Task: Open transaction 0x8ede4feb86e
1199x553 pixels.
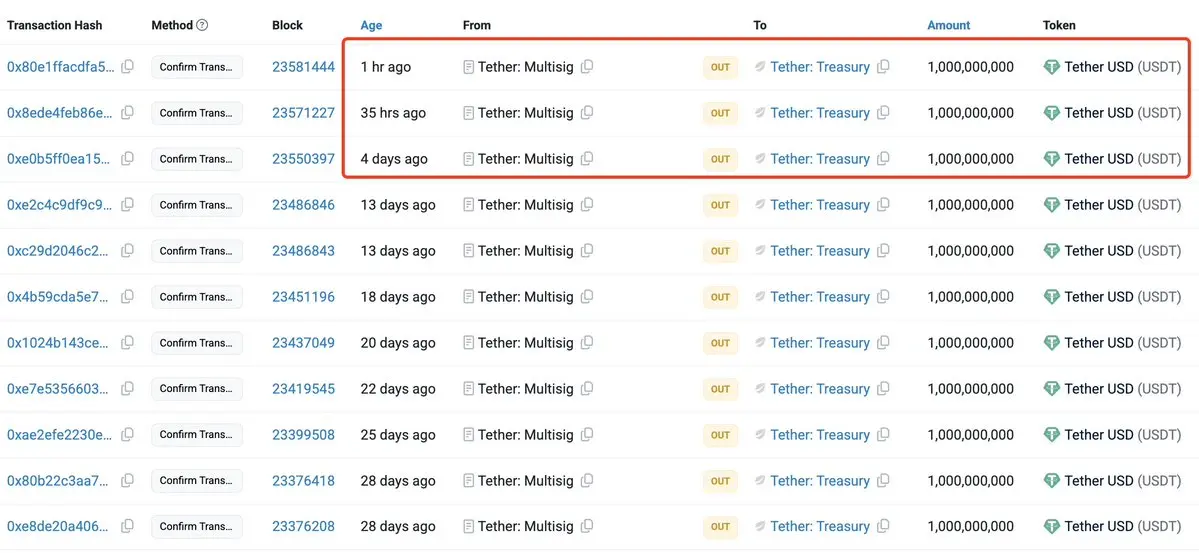Action: 59,113
